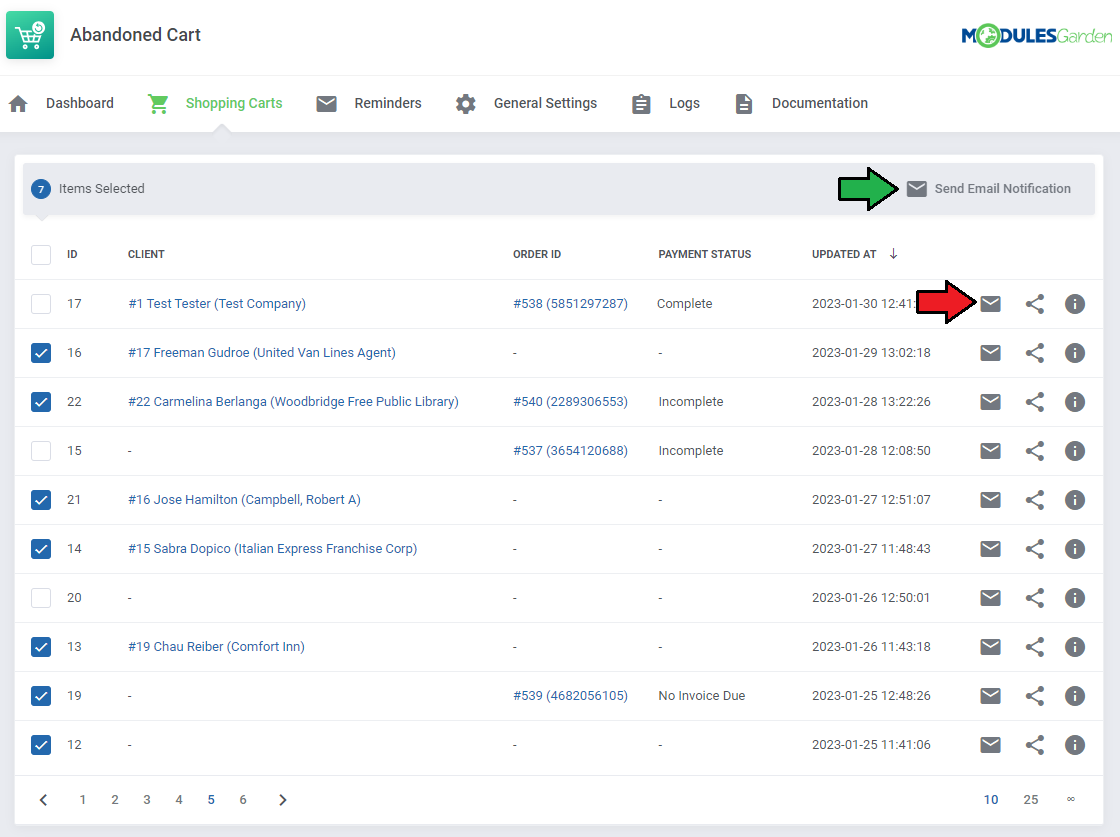Open the Documentation tab
Image resolution: width=1120 pixels, height=837 pixels.
pos(801,104)
